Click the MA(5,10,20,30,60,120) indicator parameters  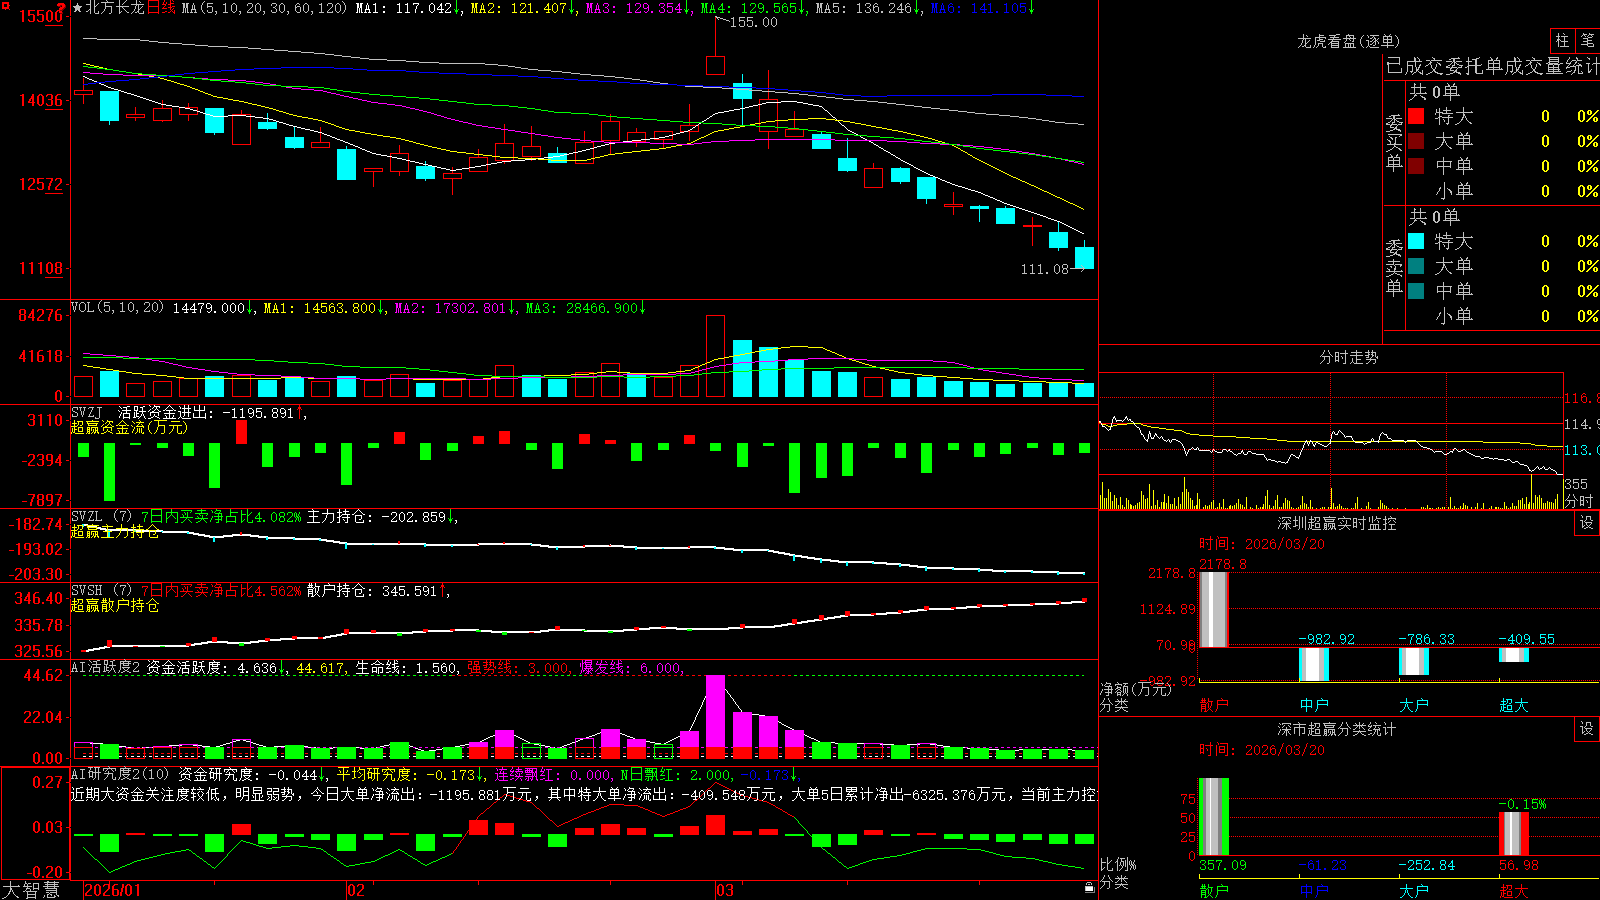[264, 8]
